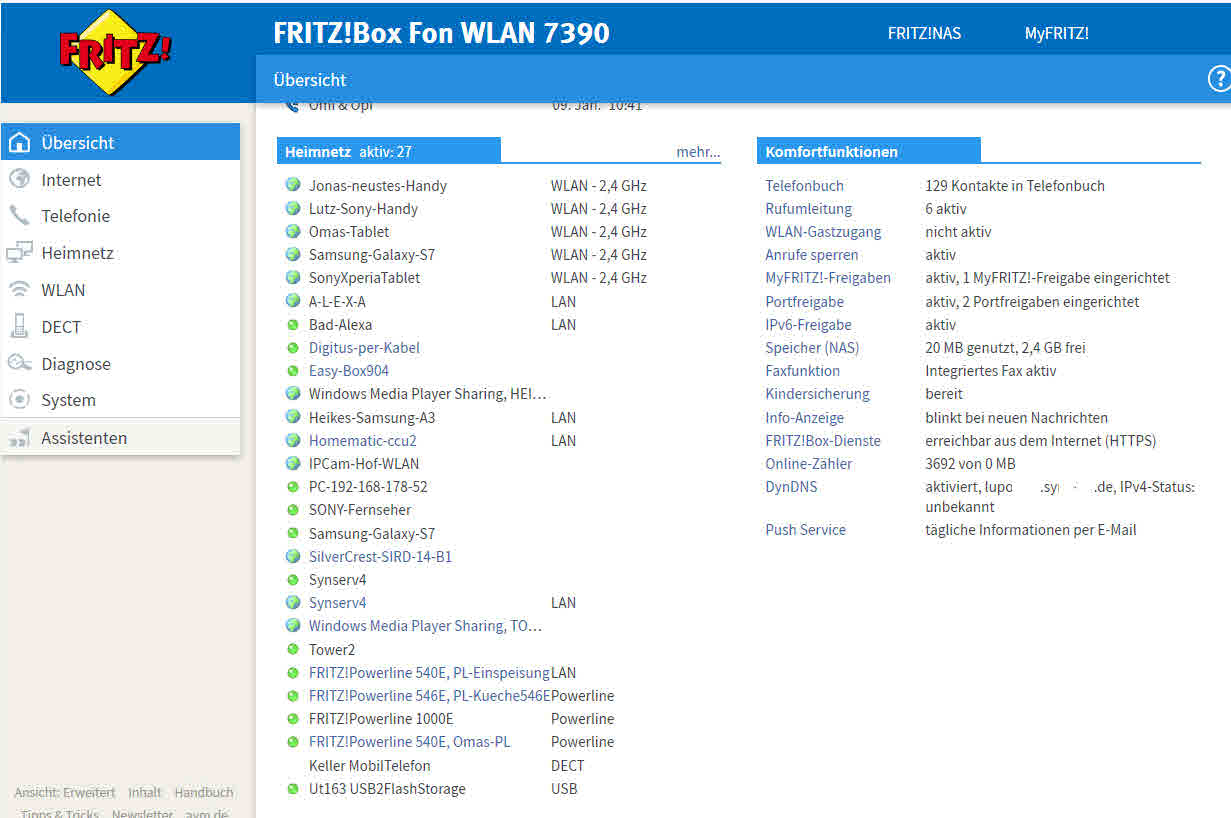1231x818 pixels.
Task: Click globe icon next to Omas-Tablet
Action: pyautogui.click(x=293, y=231)
